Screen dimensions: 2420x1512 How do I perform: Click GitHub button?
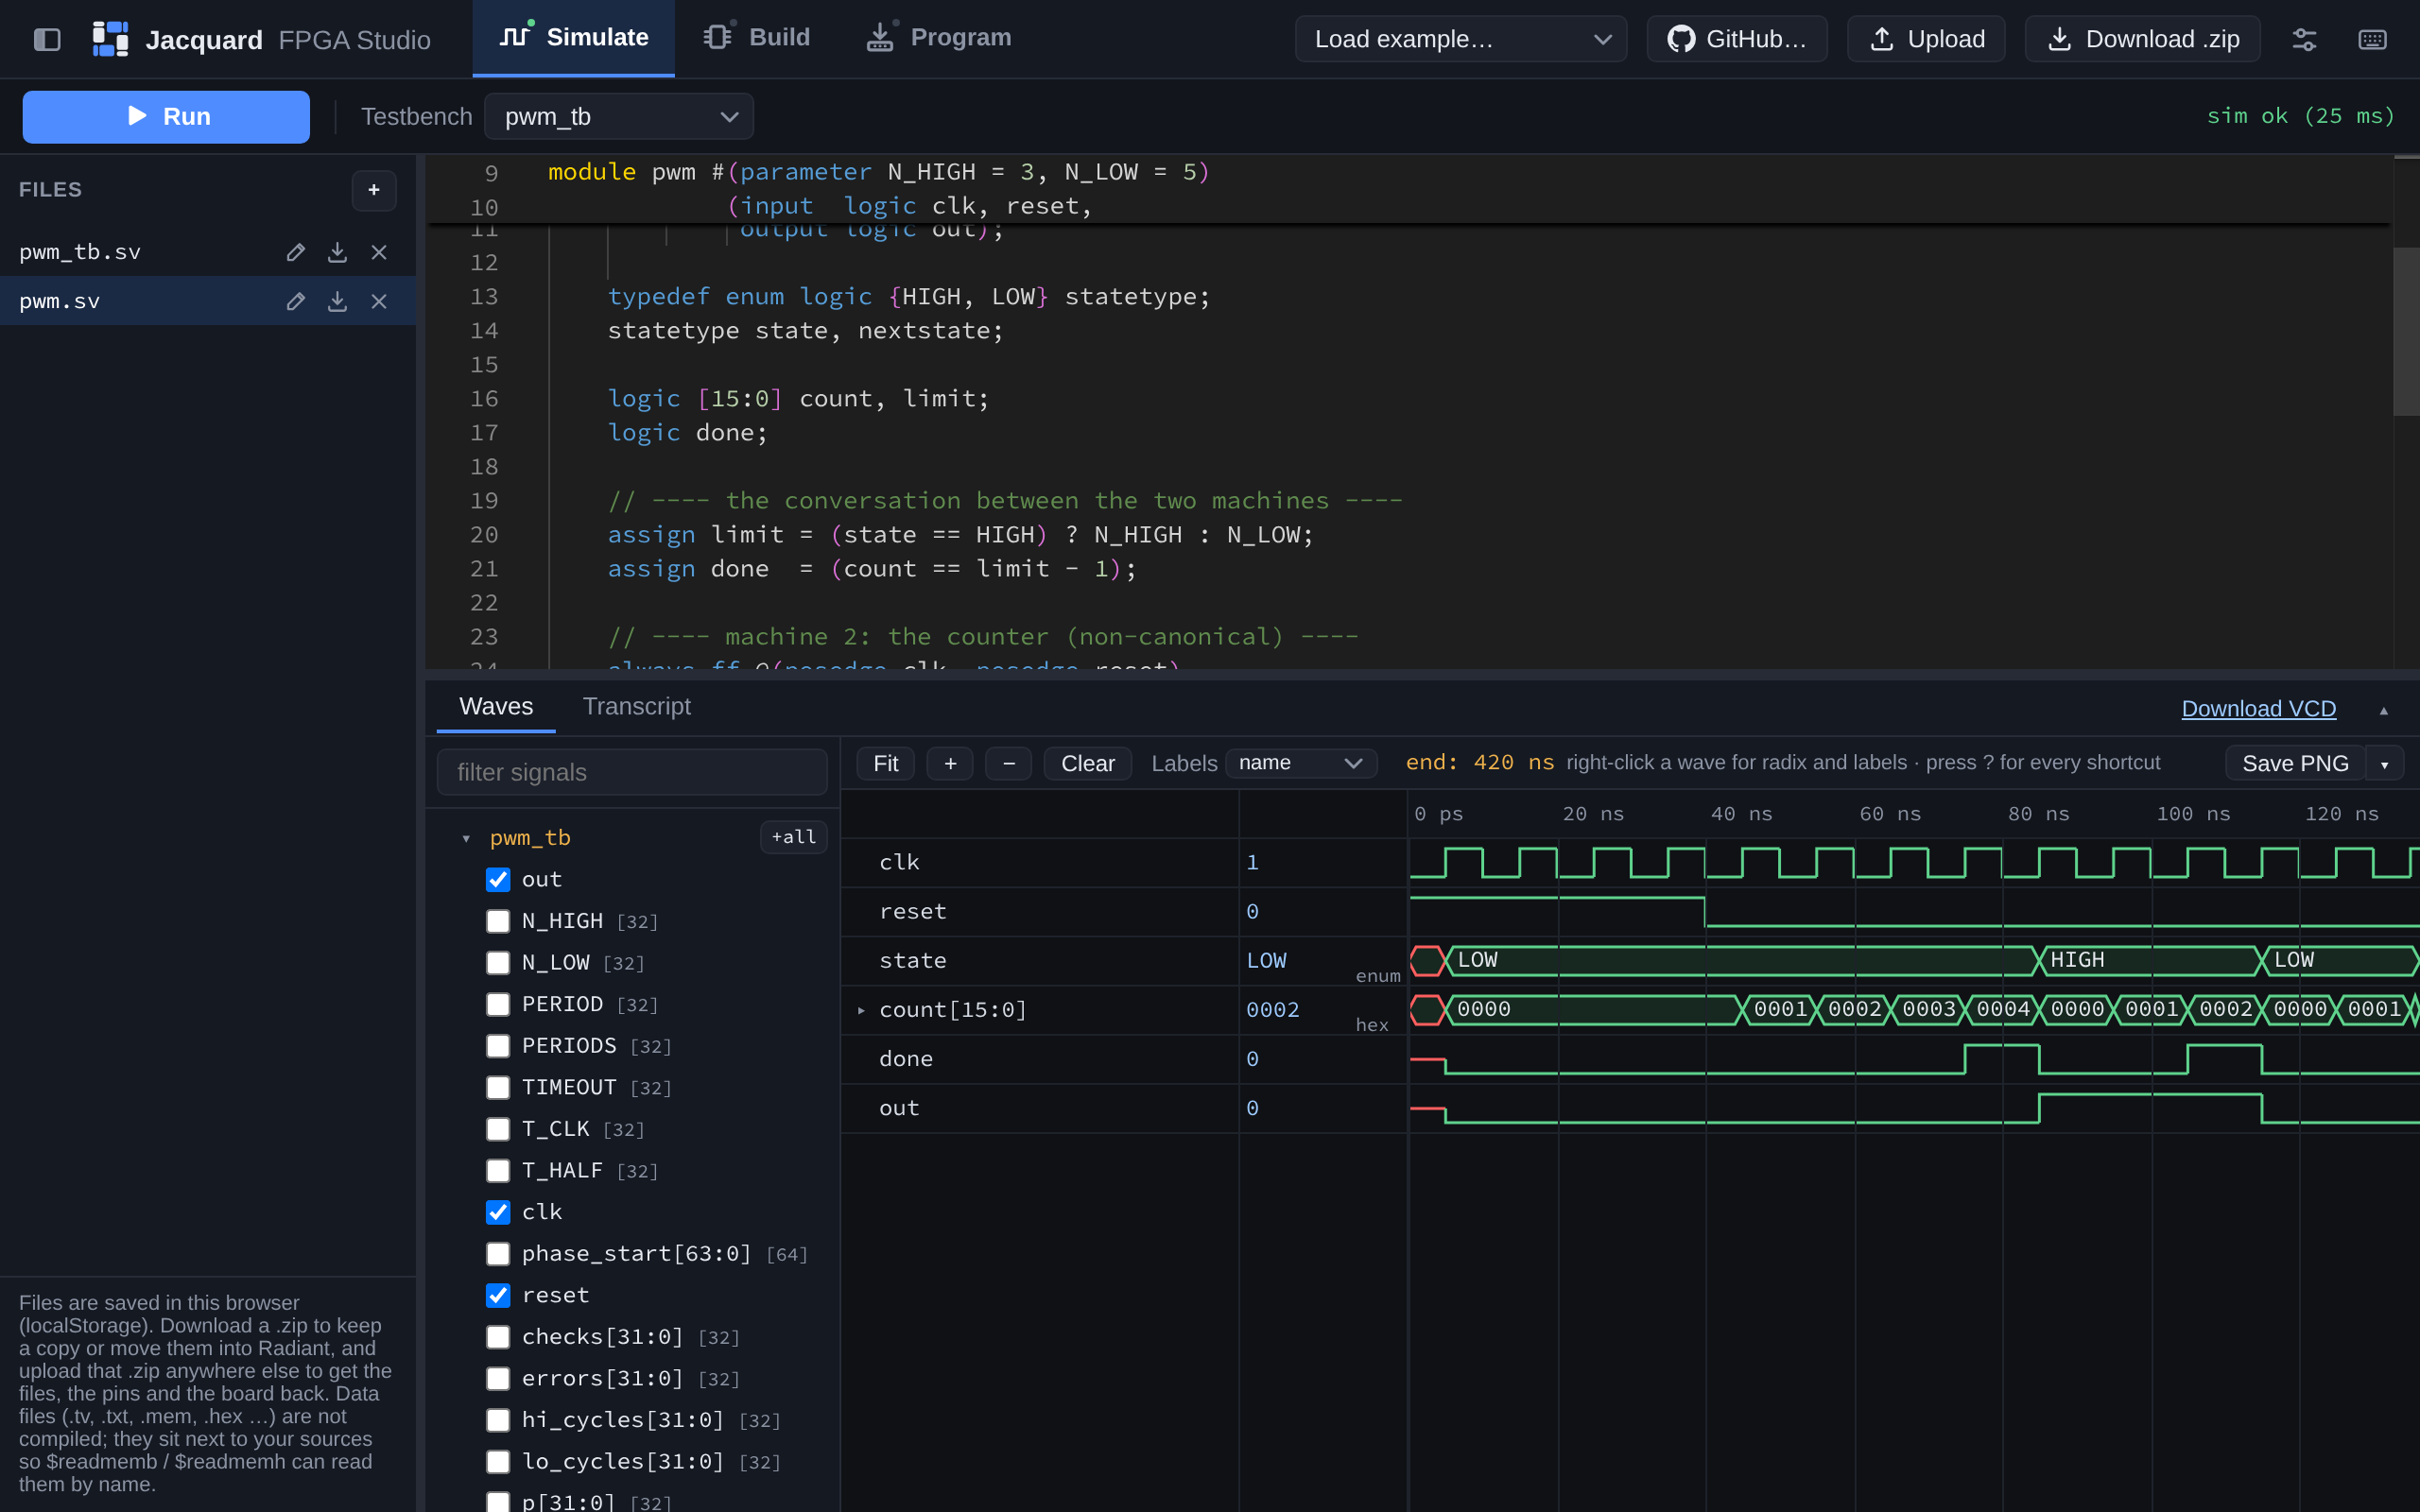click(1737, 39)
